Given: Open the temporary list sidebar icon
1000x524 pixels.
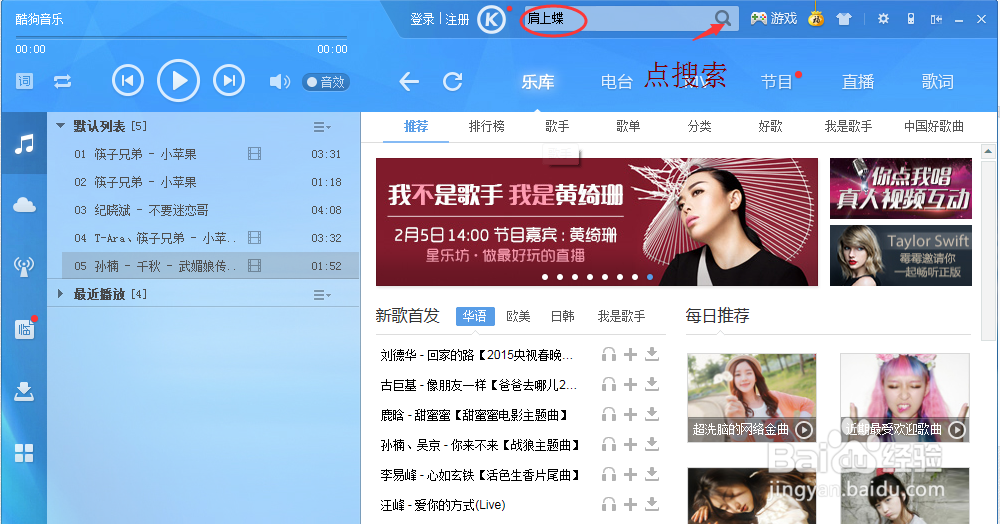Looking at the screenshot, I should pos(24,329).
